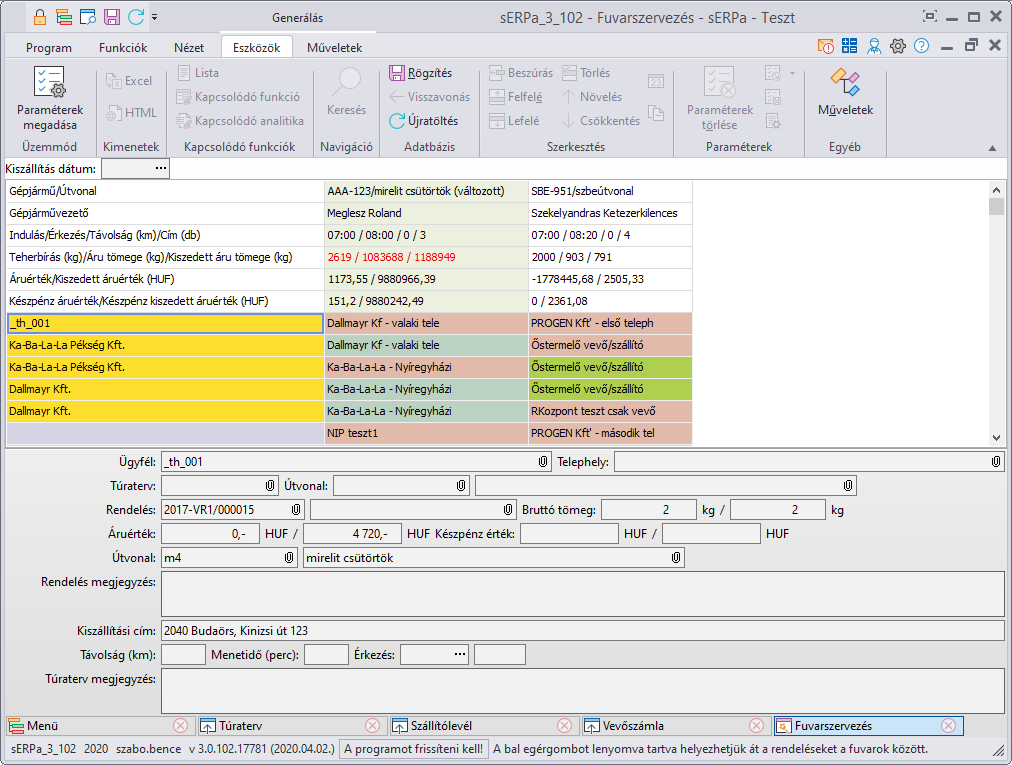
Task: Open the Kiszállítás dátum date picker
Action: tap(161, 169)
